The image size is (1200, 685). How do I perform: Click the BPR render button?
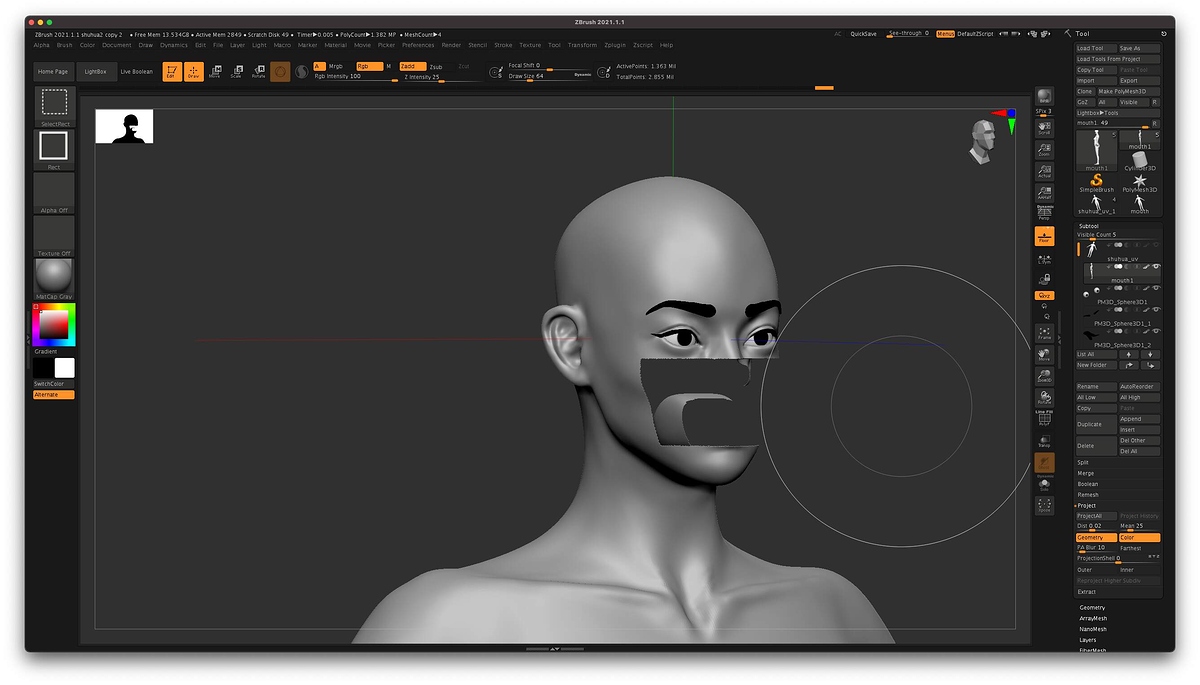tap(1044, 96)
